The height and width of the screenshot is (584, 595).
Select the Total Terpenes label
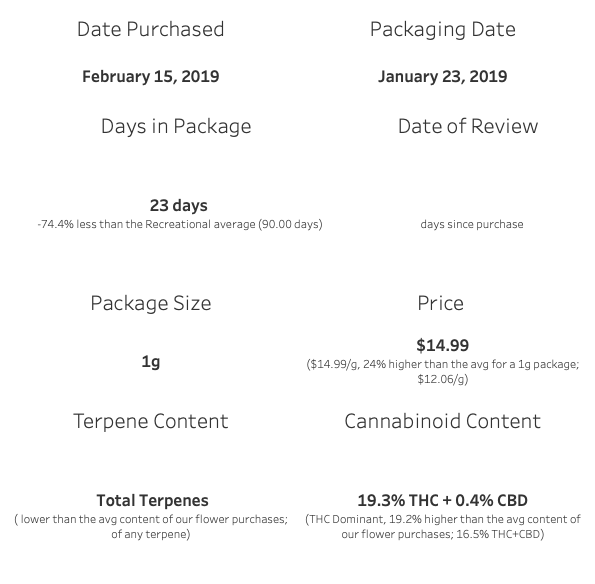[153, 501]
